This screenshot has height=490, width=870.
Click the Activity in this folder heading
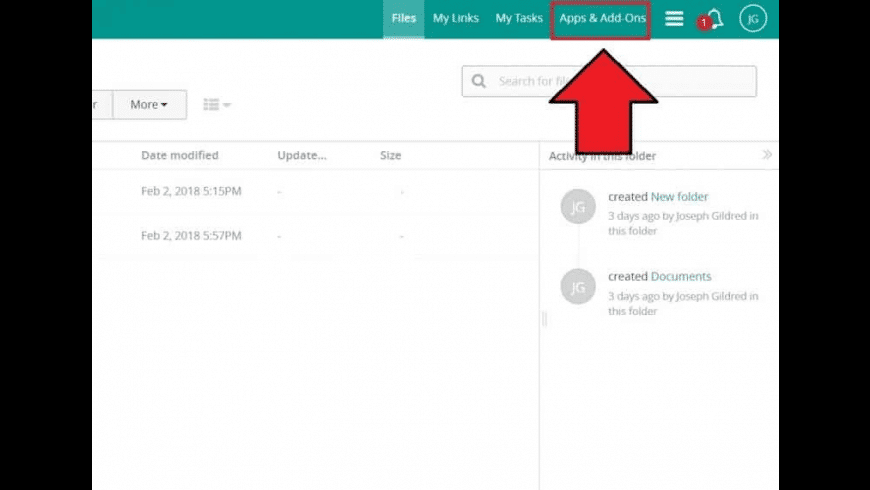point(602,156)
